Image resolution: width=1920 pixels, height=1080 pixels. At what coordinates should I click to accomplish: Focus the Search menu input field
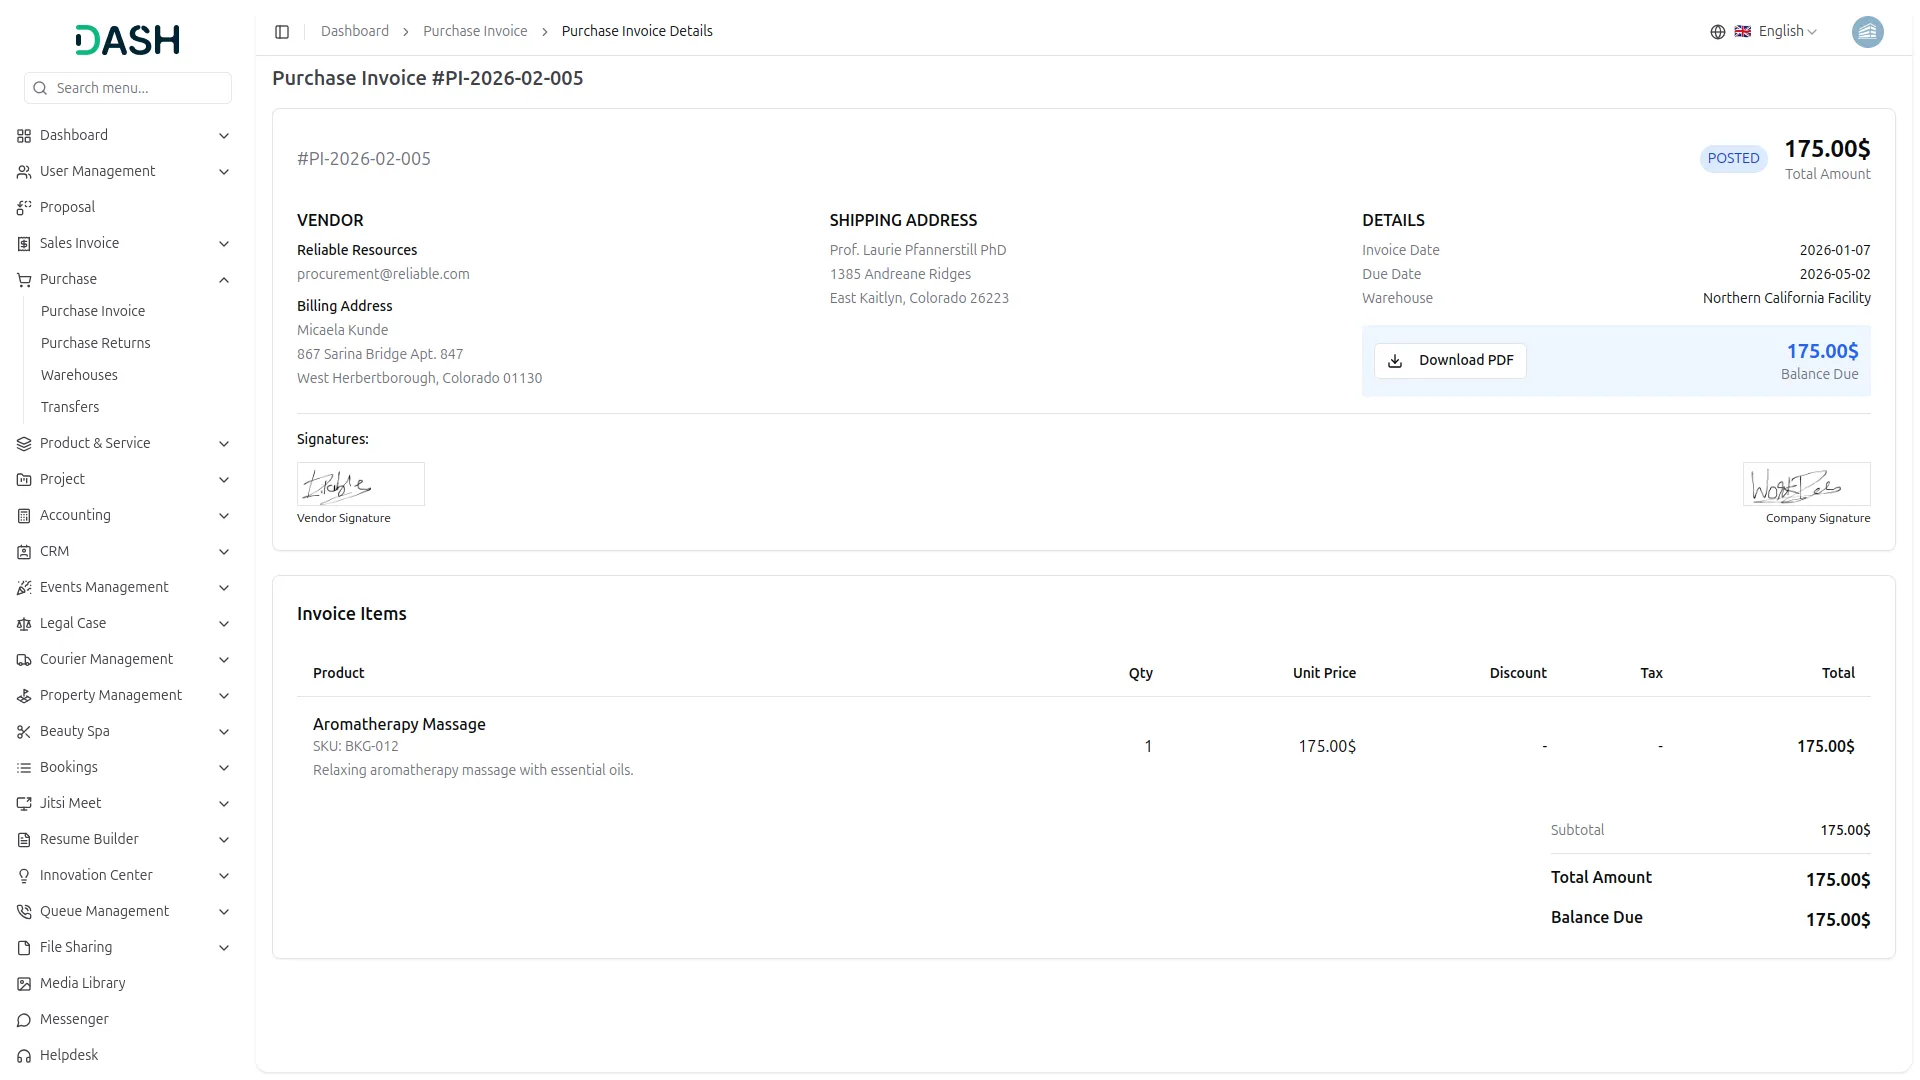(138, 88)
